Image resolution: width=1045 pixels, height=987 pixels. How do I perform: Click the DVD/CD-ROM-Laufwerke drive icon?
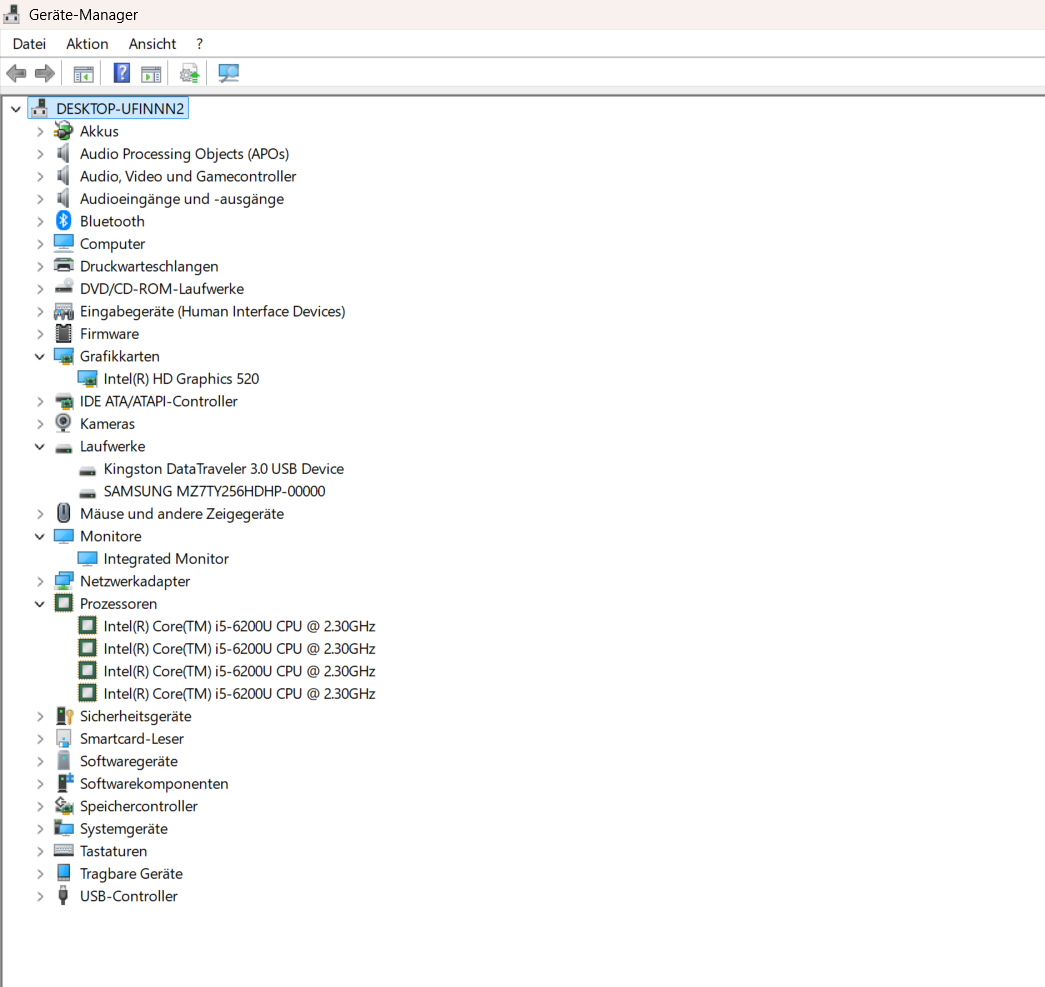tap(63, 288)
